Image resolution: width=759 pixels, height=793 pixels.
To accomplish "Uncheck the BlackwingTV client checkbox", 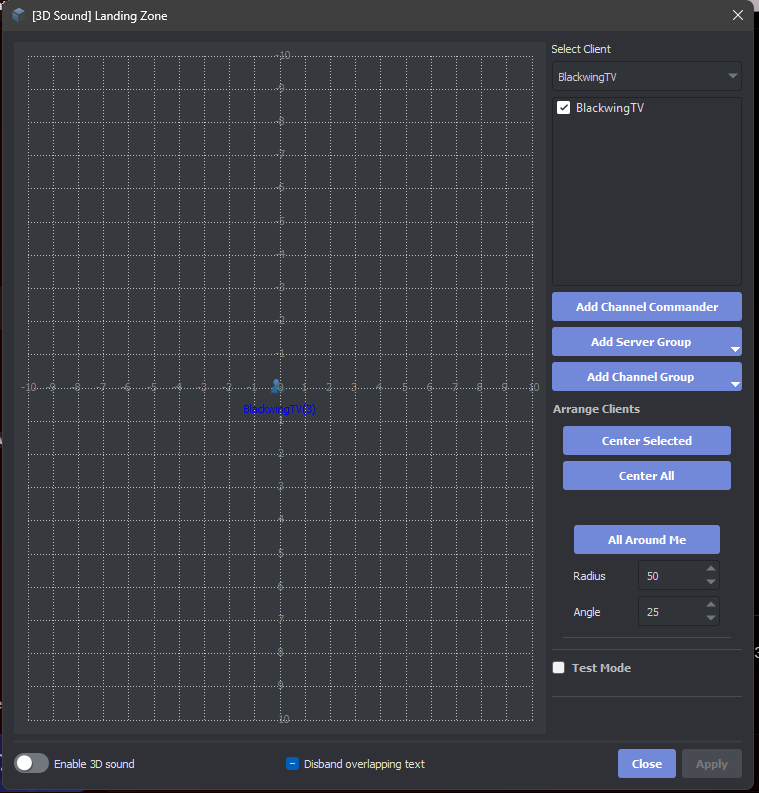I will click(563, 108).
